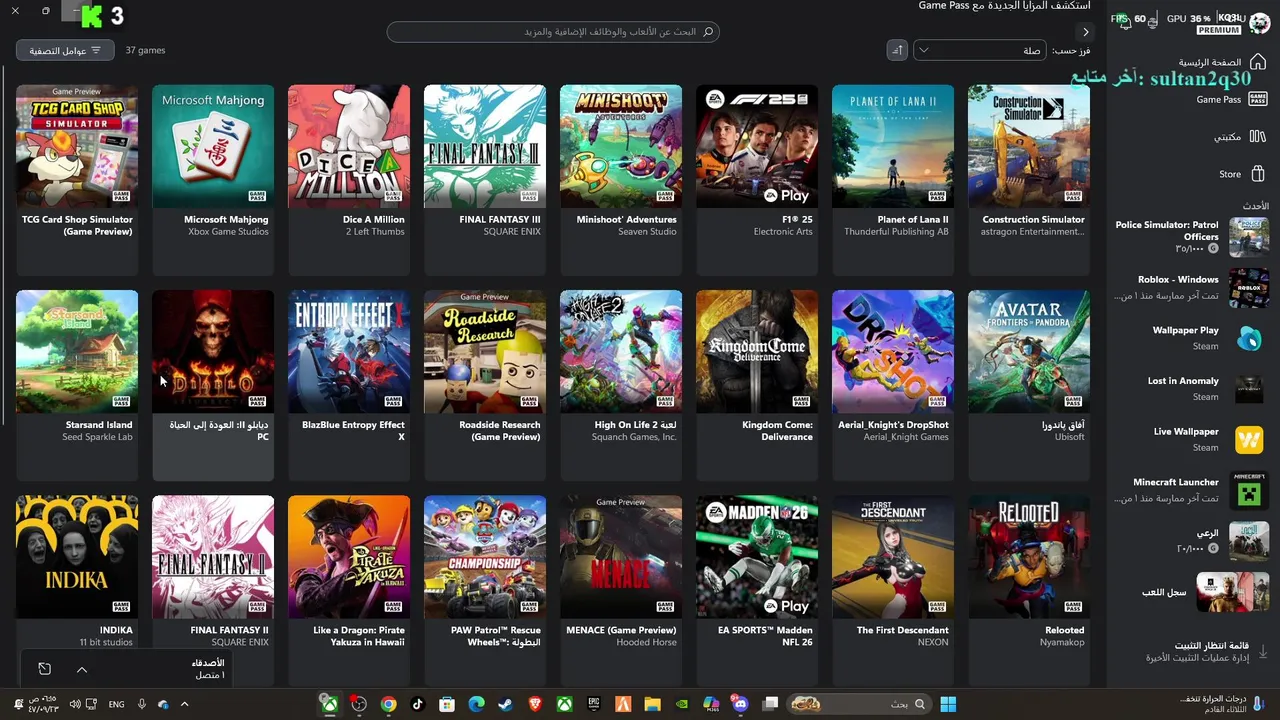1280x720 pixels.
Task: Open the Diablo II game card
Action: (213, 384)
